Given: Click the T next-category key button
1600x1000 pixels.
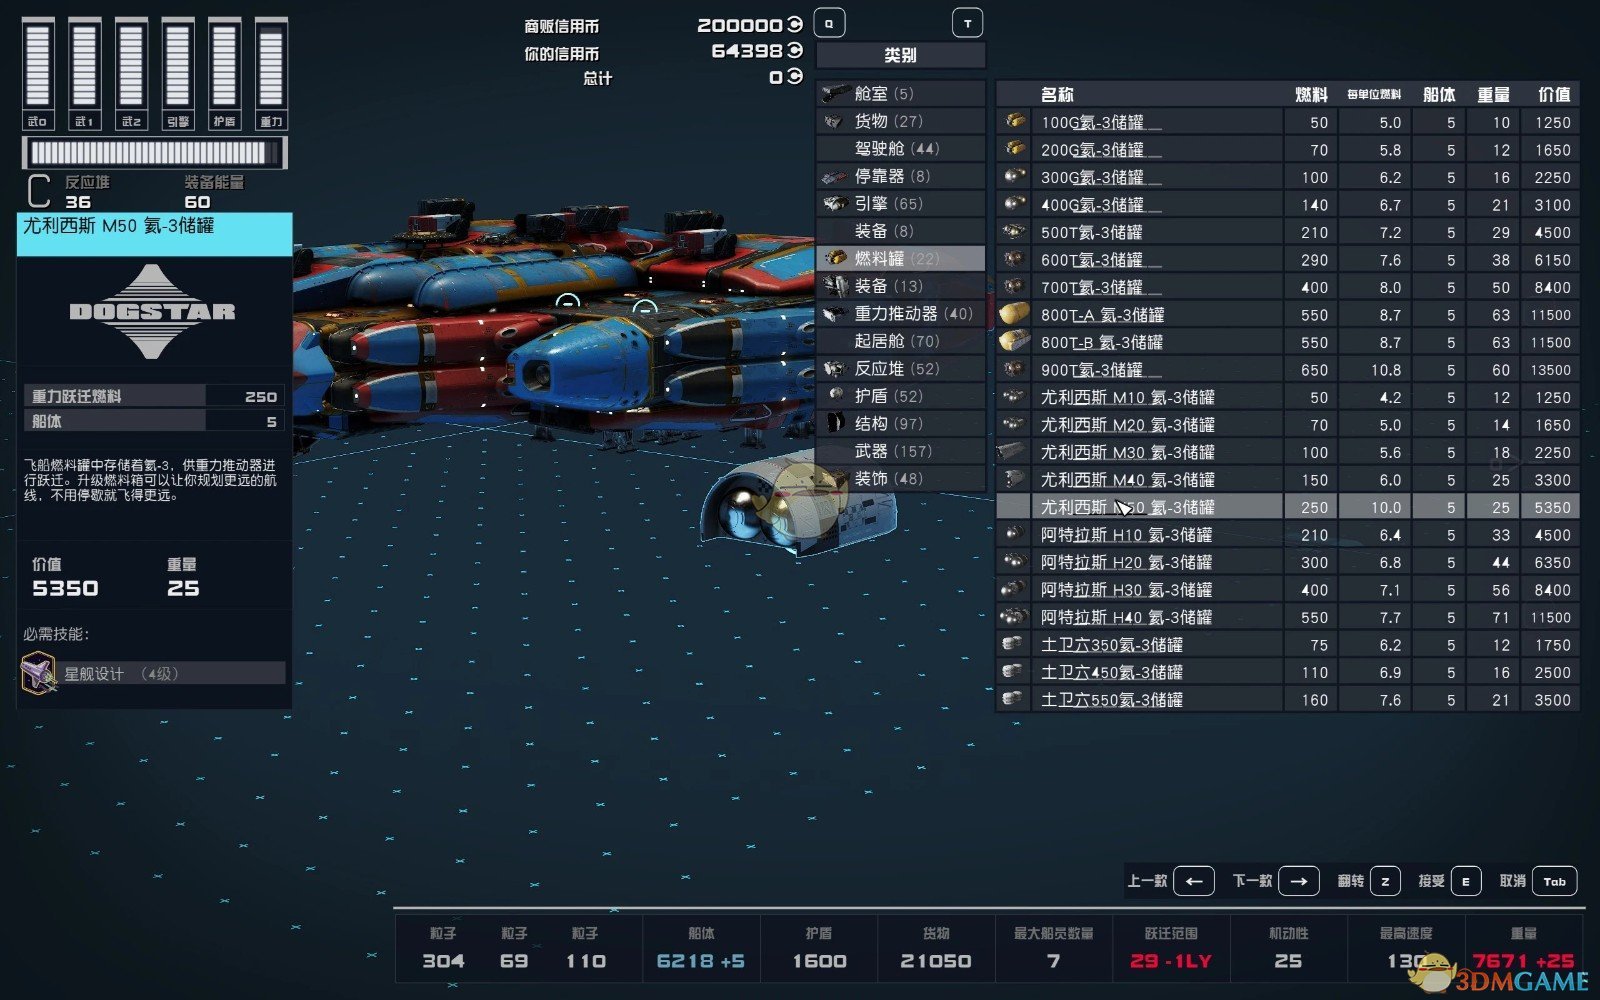Looking at the screenshot, I should (967, 23).
